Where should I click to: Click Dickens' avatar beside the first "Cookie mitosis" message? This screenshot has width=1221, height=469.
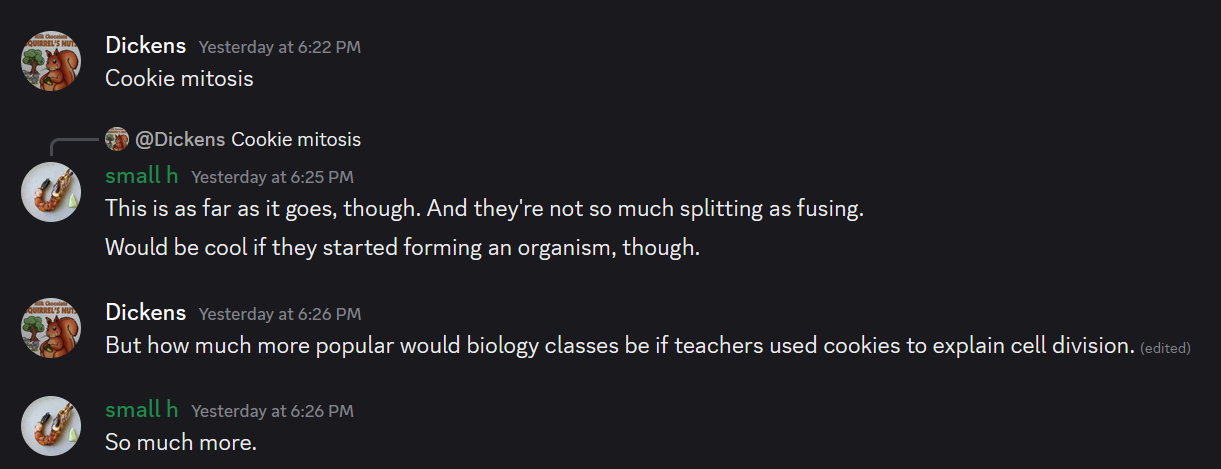point(51,61)
